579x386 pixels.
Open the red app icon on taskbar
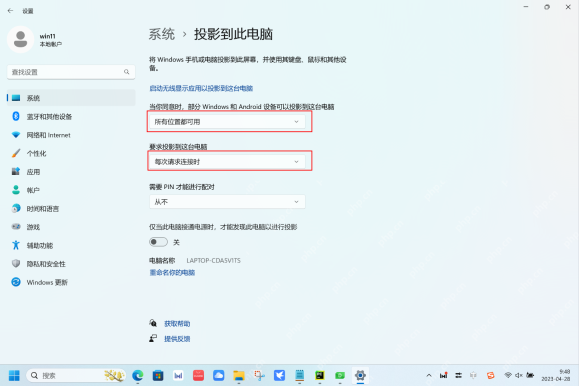coord(198,376)
